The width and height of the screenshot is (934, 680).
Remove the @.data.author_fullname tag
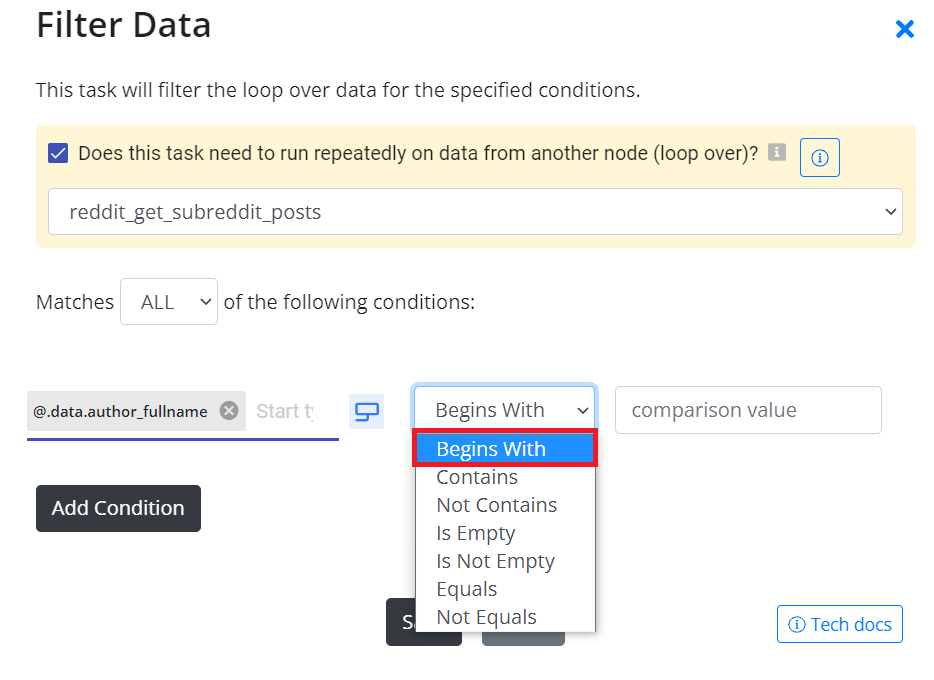[229, 410]
